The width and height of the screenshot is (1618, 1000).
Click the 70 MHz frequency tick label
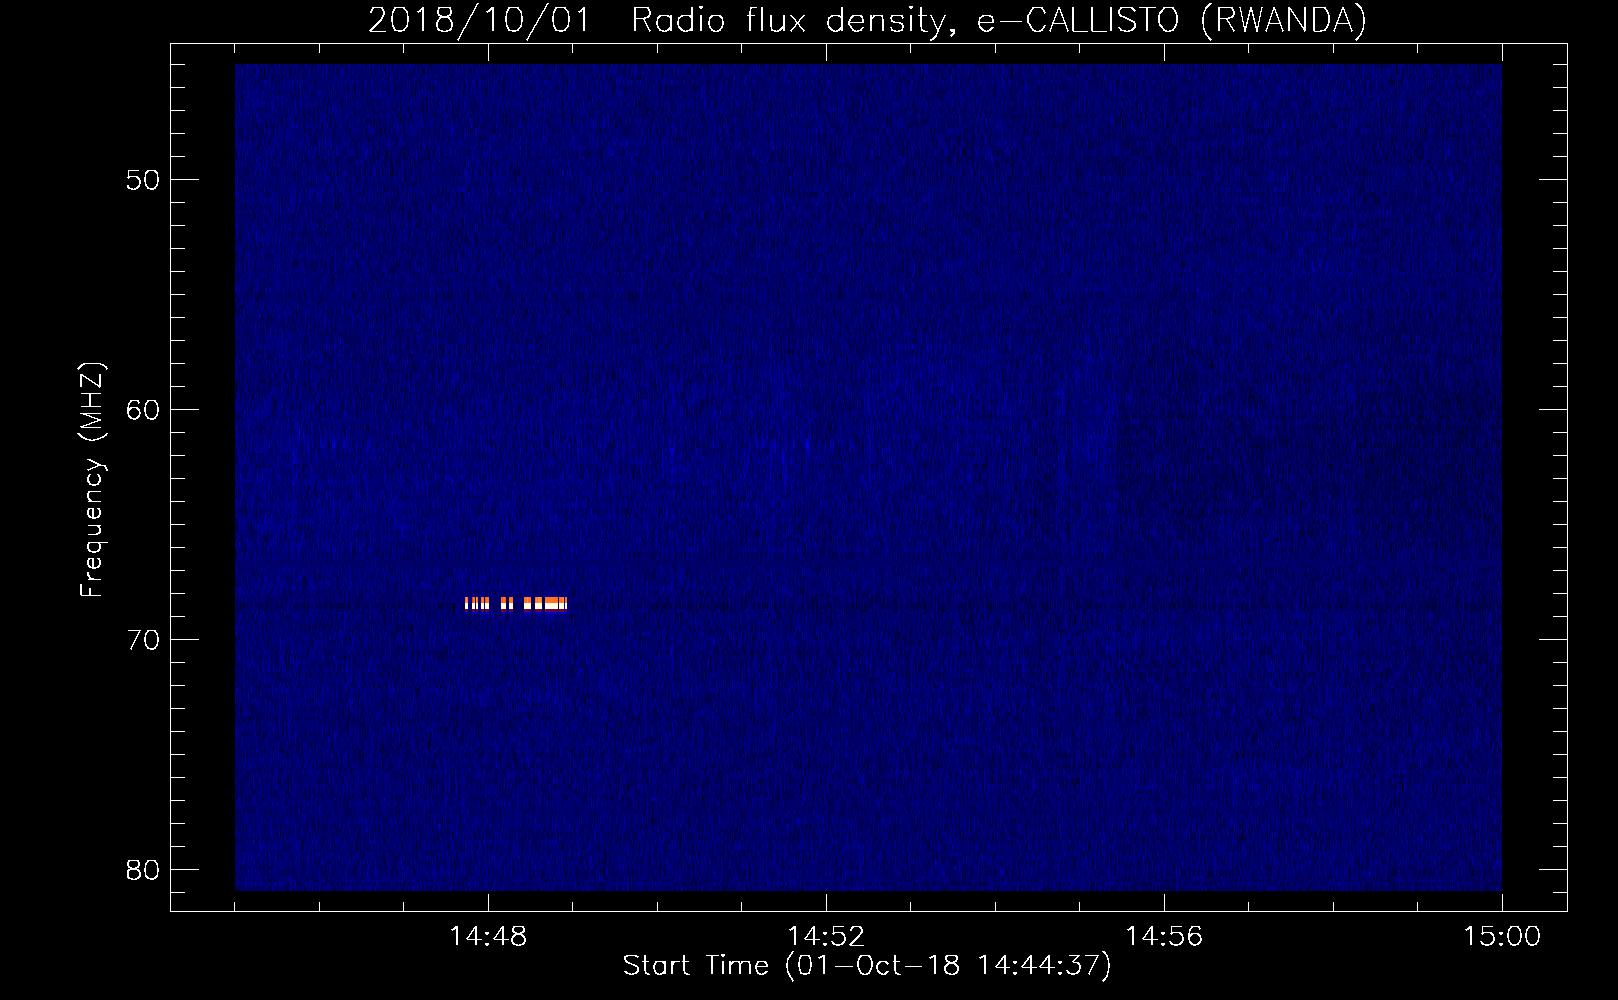click(143, 640)
